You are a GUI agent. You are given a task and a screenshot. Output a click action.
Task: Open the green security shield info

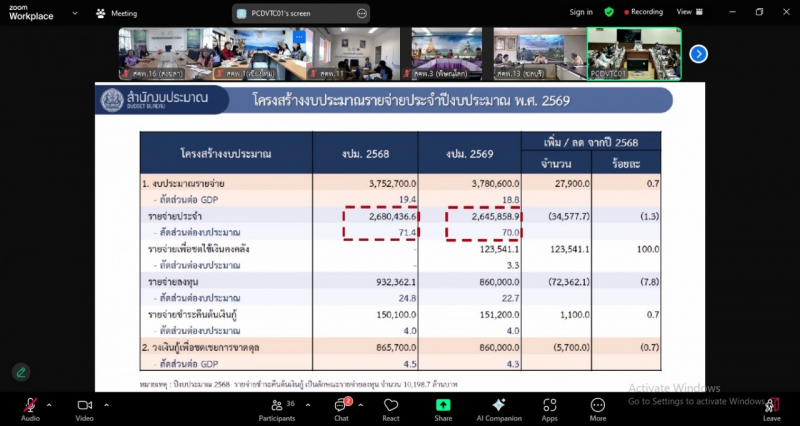click(x=609, y=12)
